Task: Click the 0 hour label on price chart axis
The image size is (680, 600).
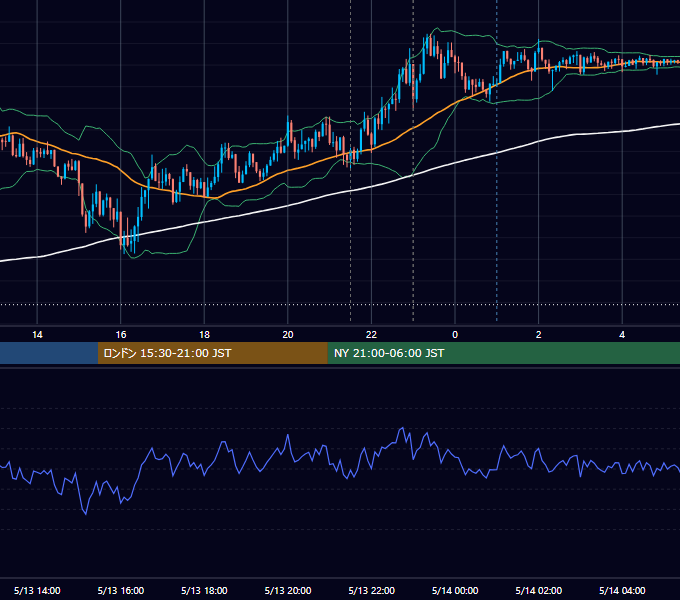Action: [x=455, y=335]
